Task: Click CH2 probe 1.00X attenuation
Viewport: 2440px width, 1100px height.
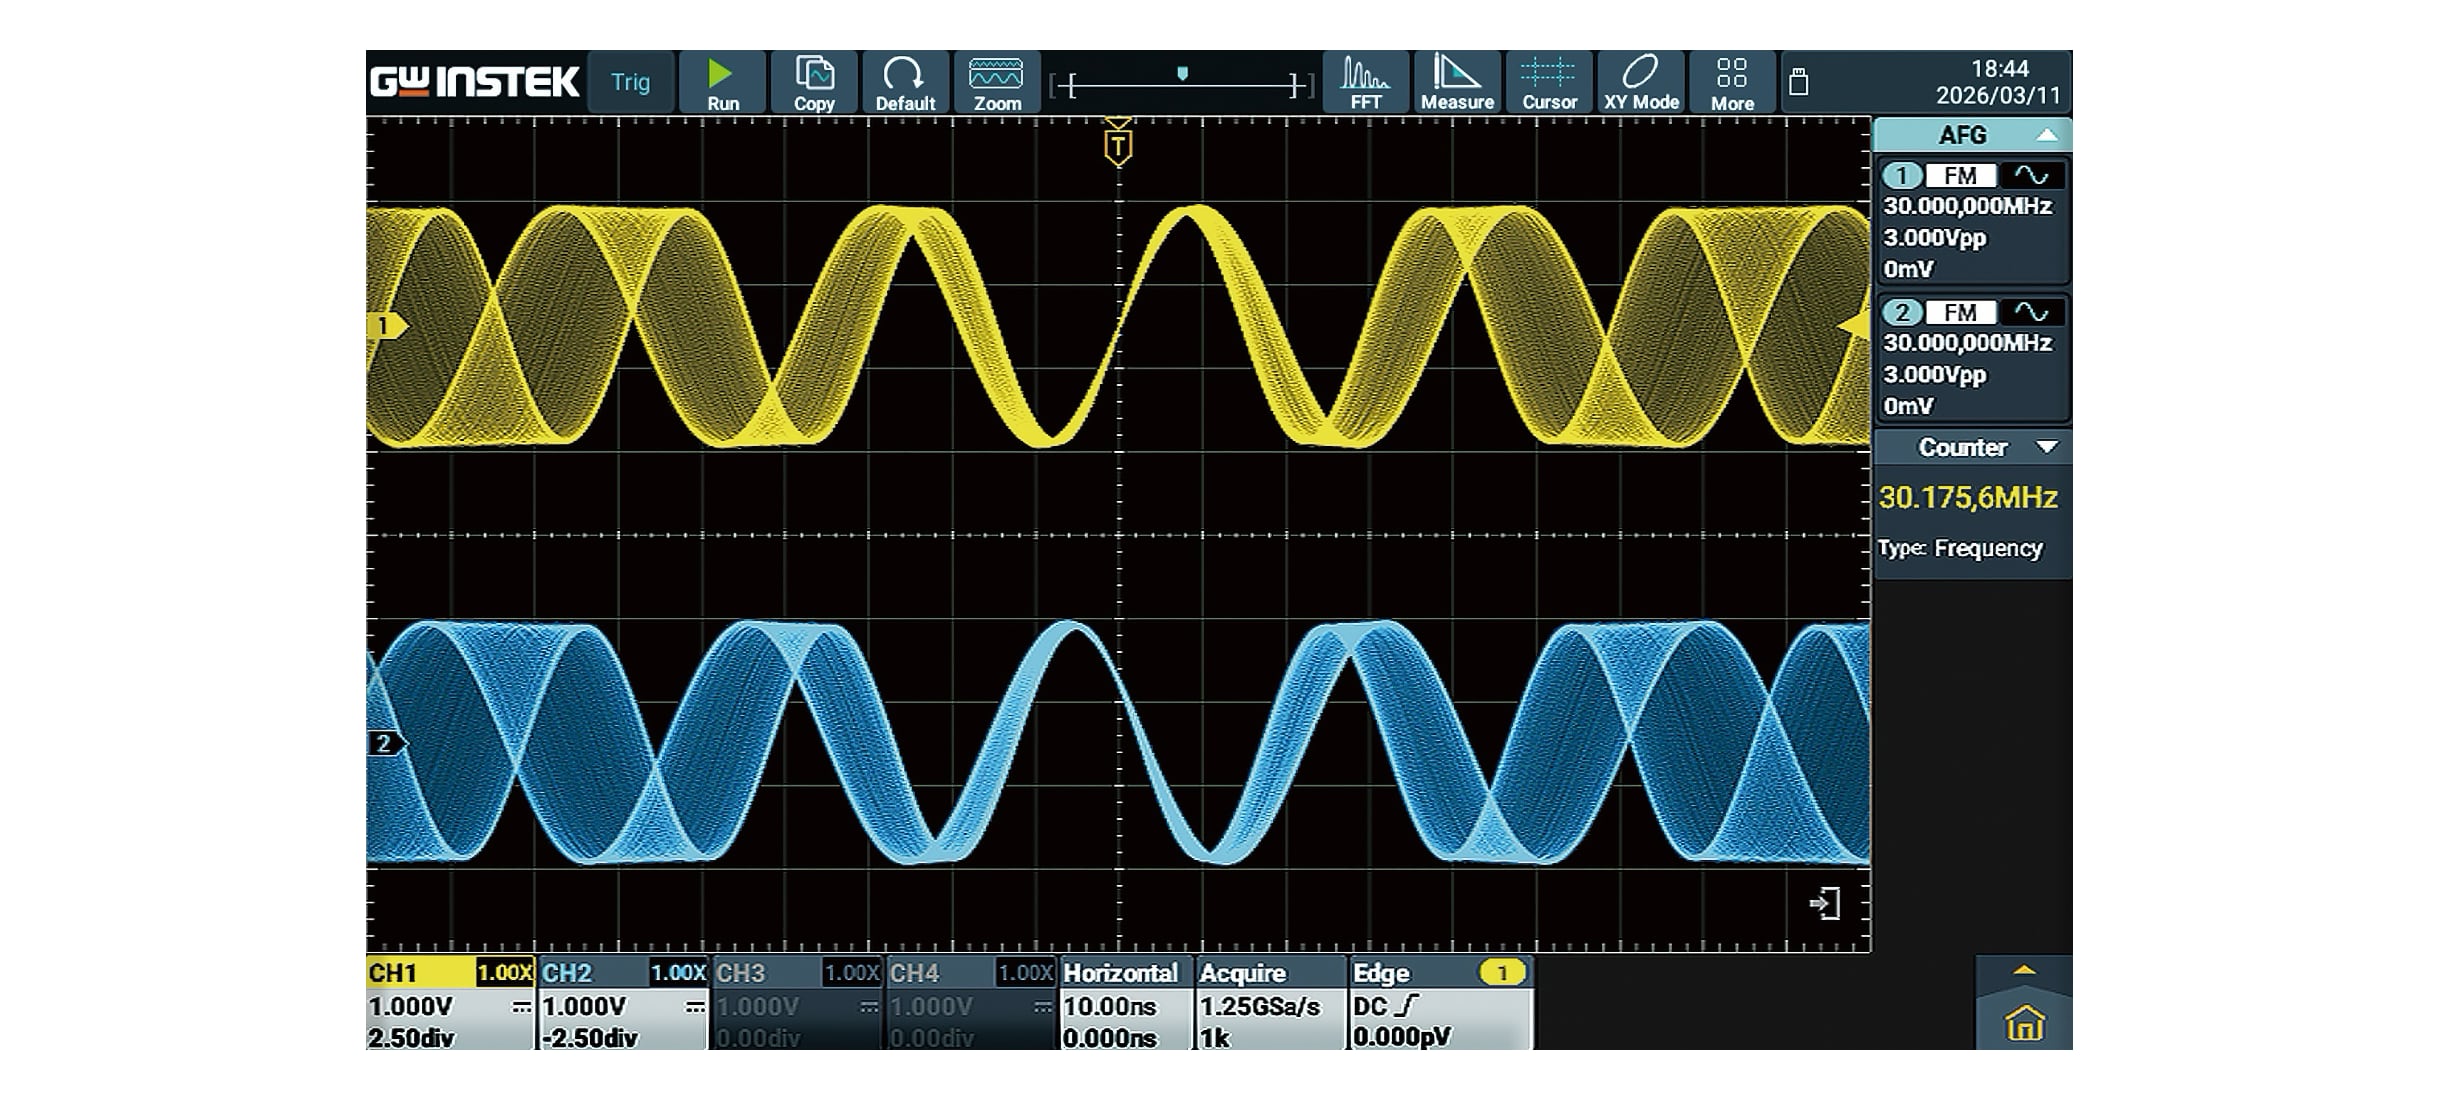Action: [x=678, y=973]
